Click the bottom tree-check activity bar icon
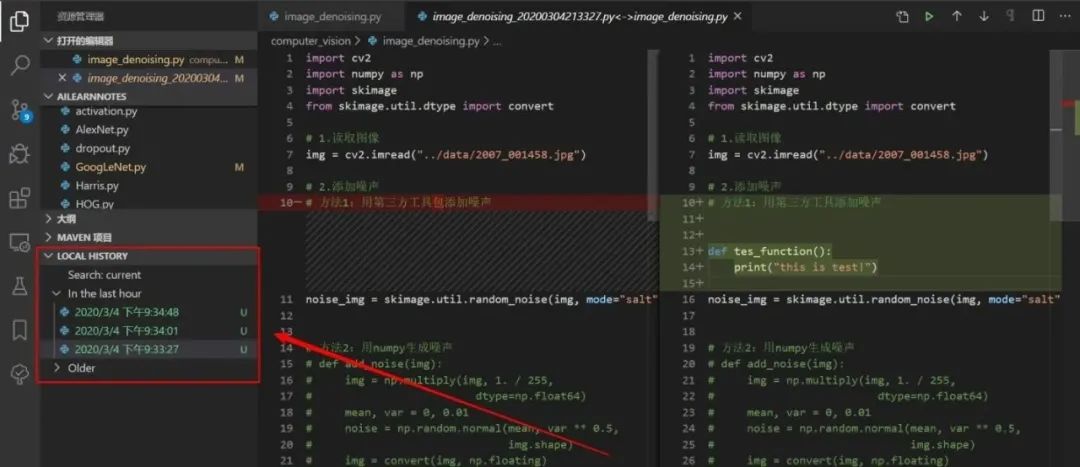This screenshot has height=467, width=1080. [20, 374]
